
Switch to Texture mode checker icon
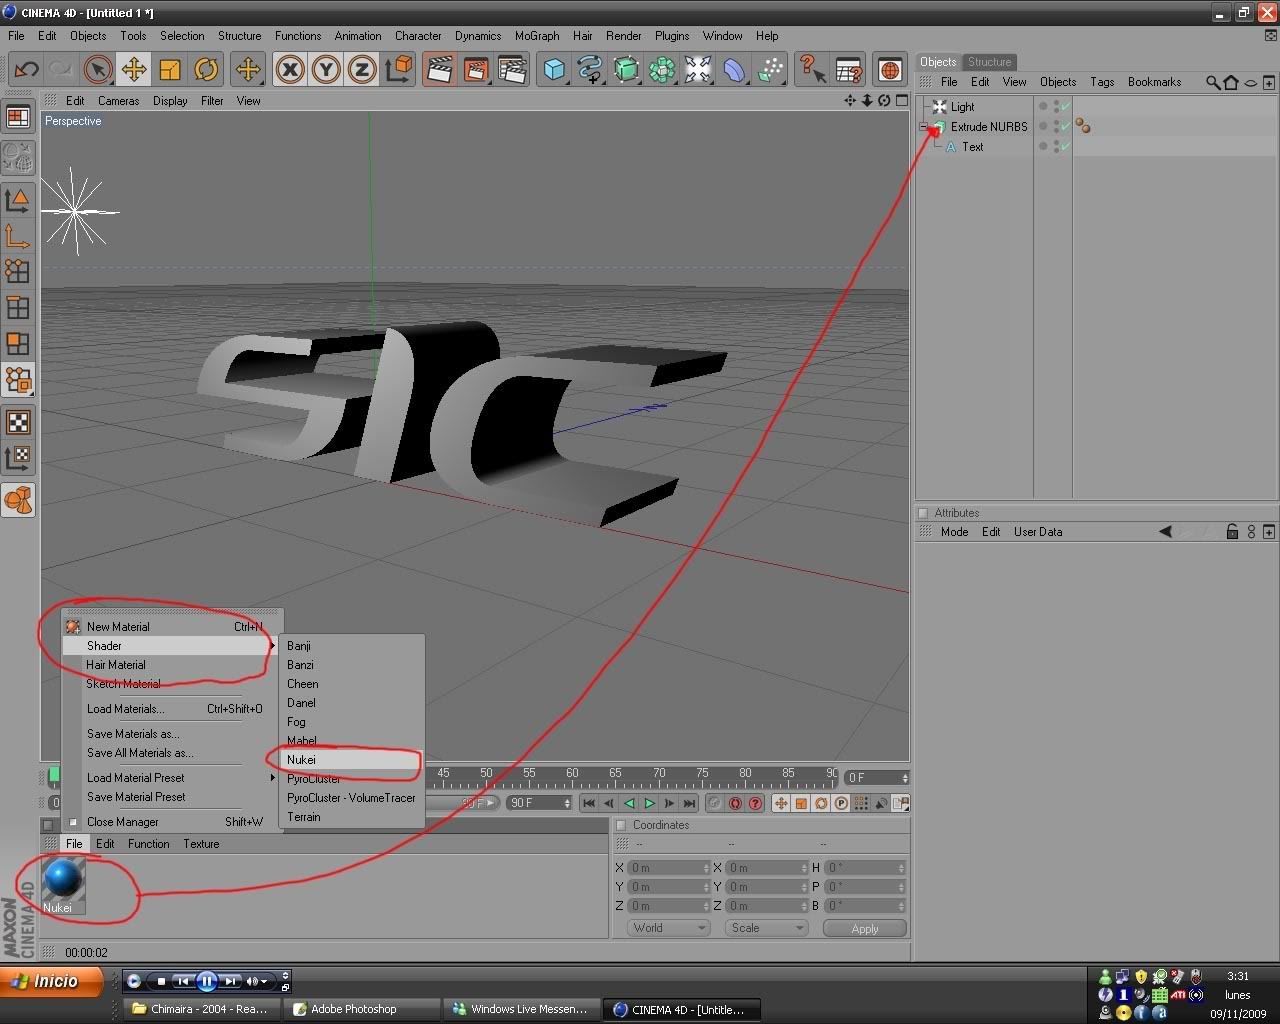18,422
